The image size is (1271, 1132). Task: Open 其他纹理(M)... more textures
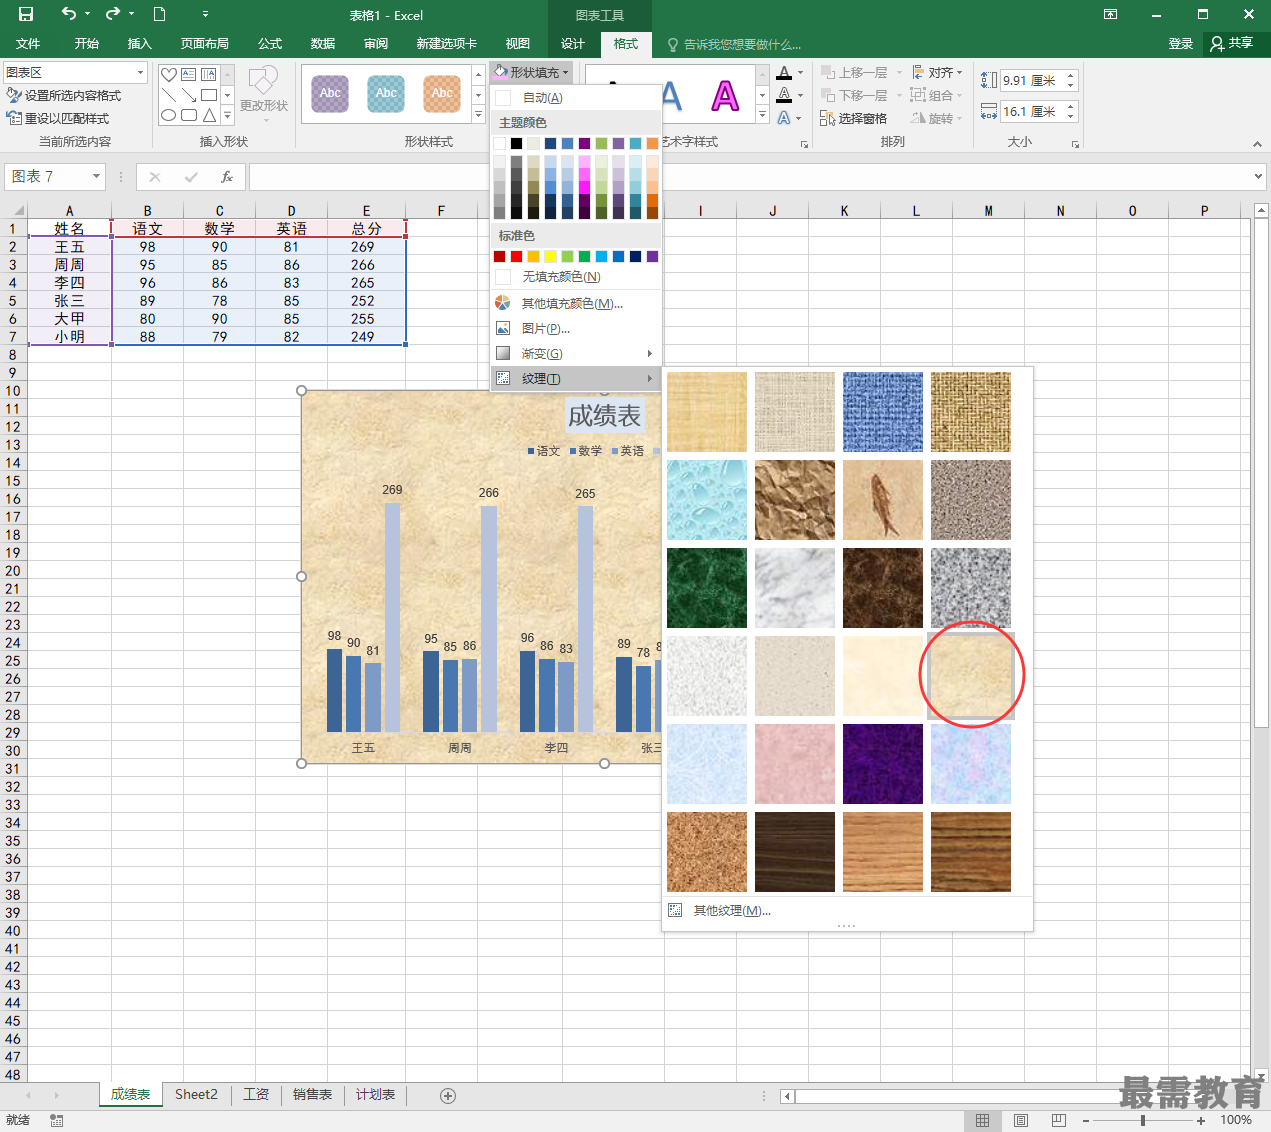coord(847,910)
